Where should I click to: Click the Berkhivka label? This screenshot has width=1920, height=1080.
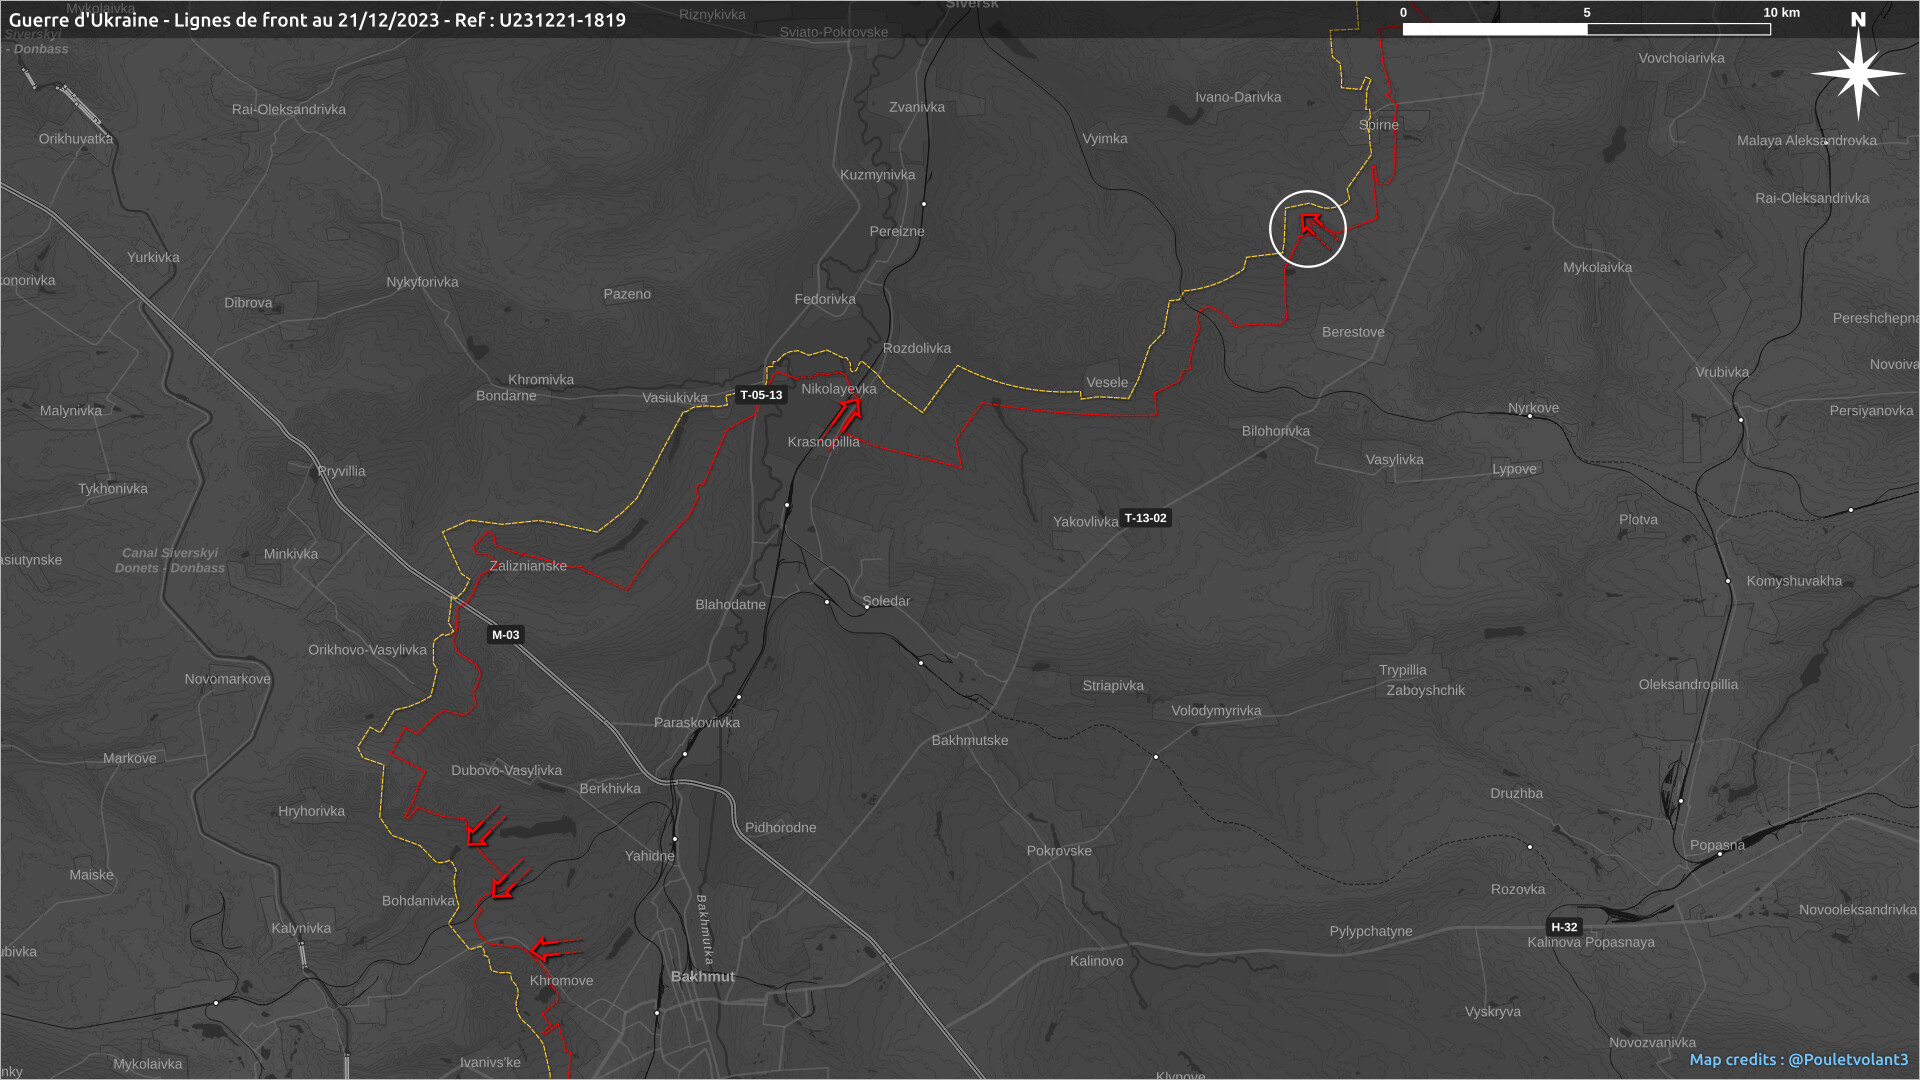[x=610, y=789]
